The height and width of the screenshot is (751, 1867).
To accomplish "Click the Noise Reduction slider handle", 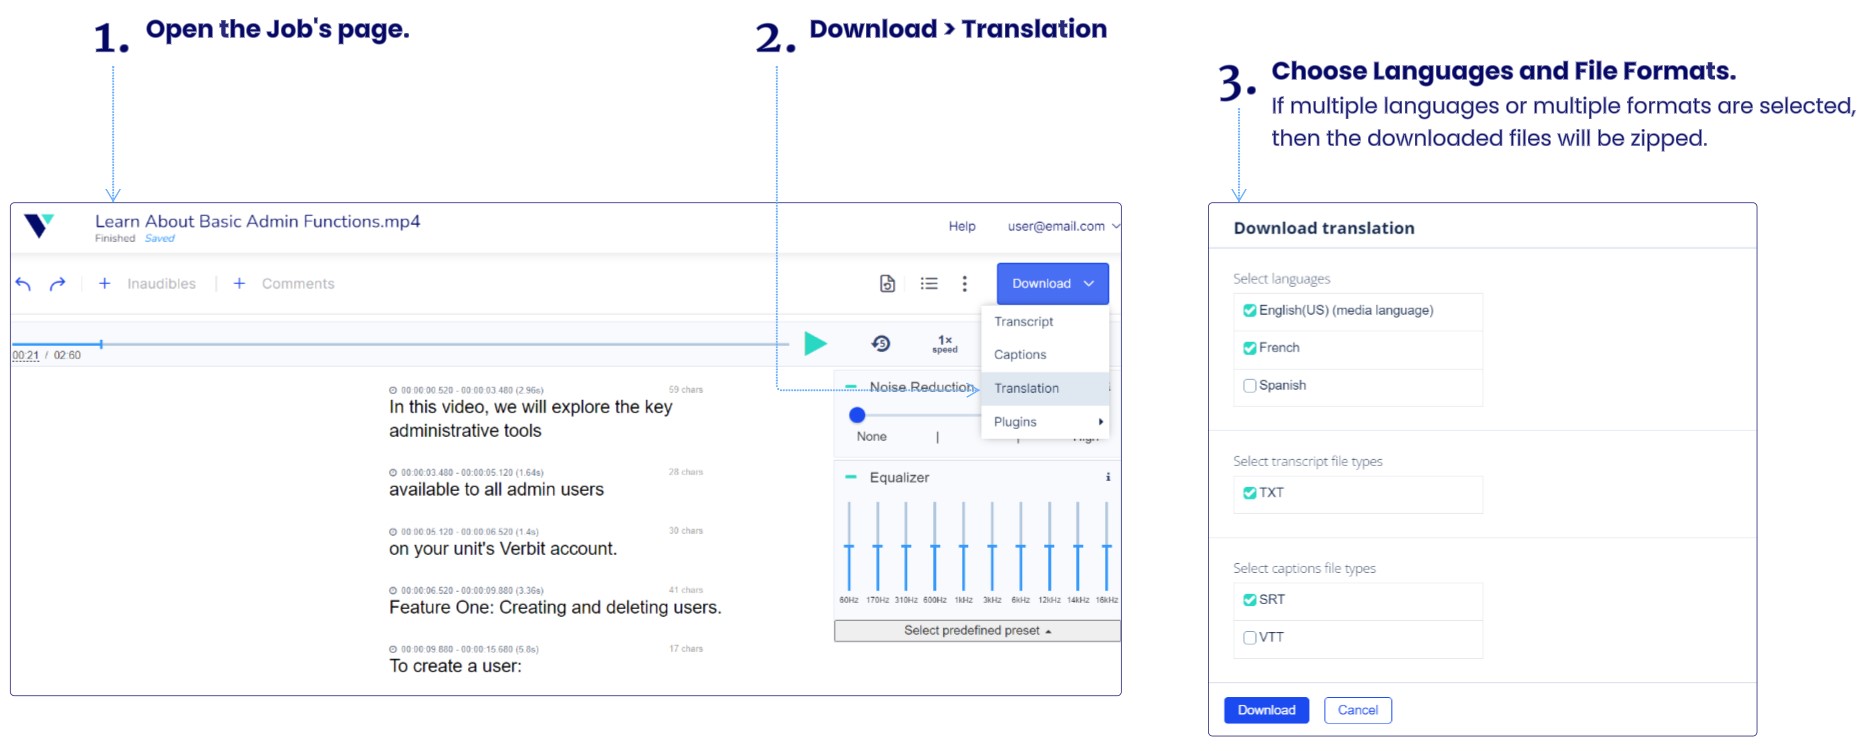I will 857,415.
